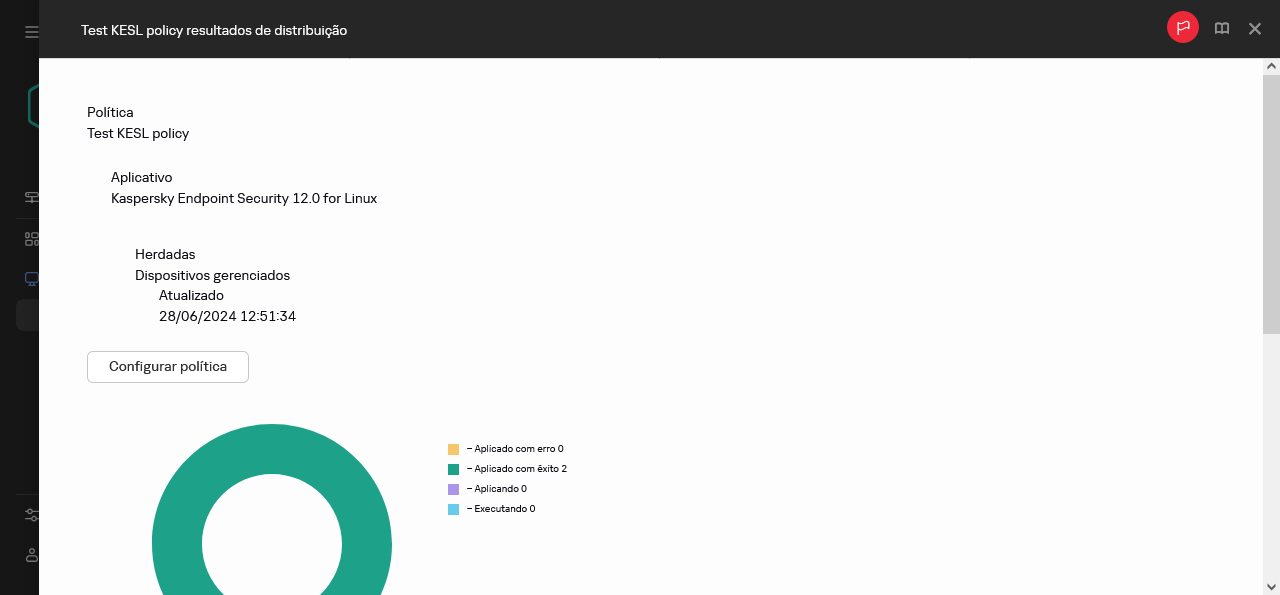
Task: Open the sliders settings sidebar icon
Action: point(32,515)
